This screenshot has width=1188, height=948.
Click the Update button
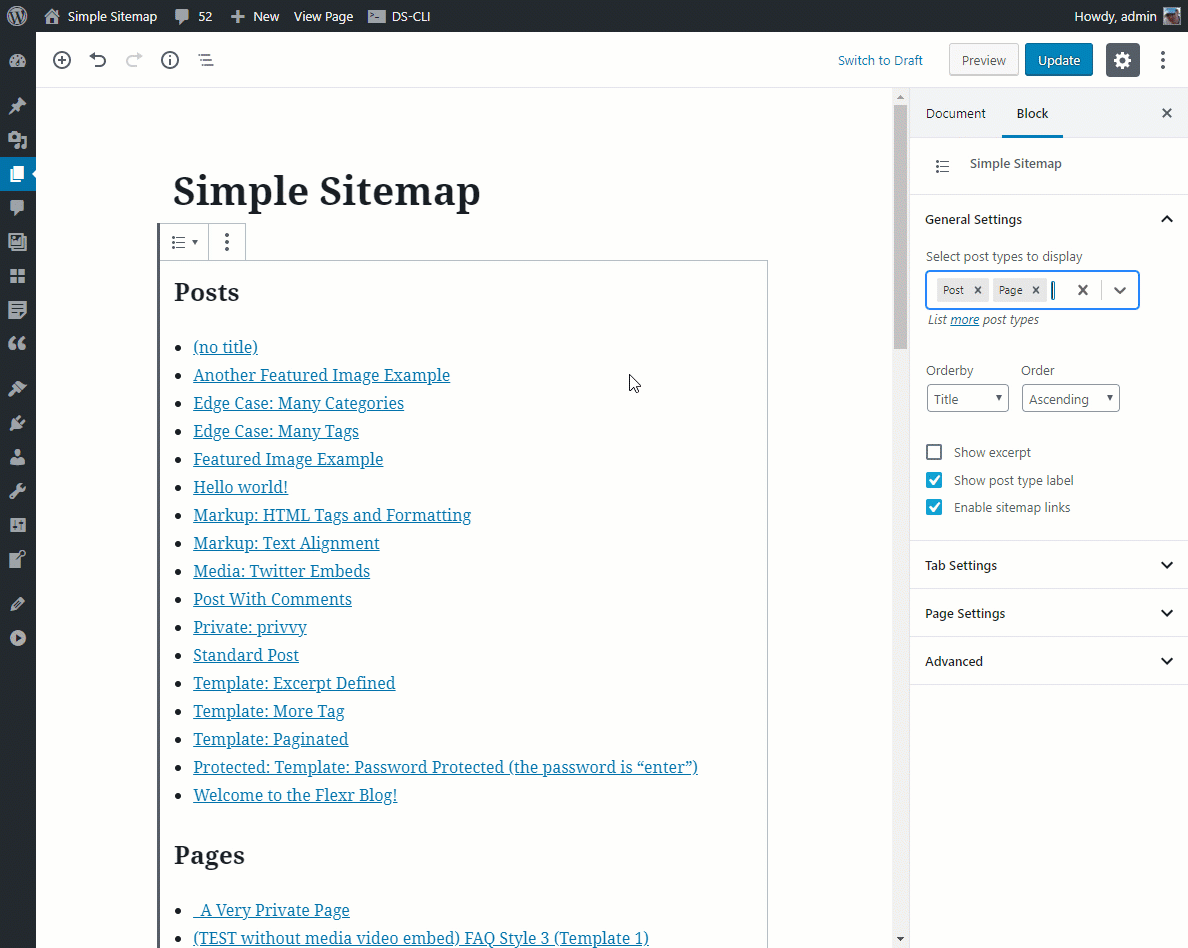1058,60
